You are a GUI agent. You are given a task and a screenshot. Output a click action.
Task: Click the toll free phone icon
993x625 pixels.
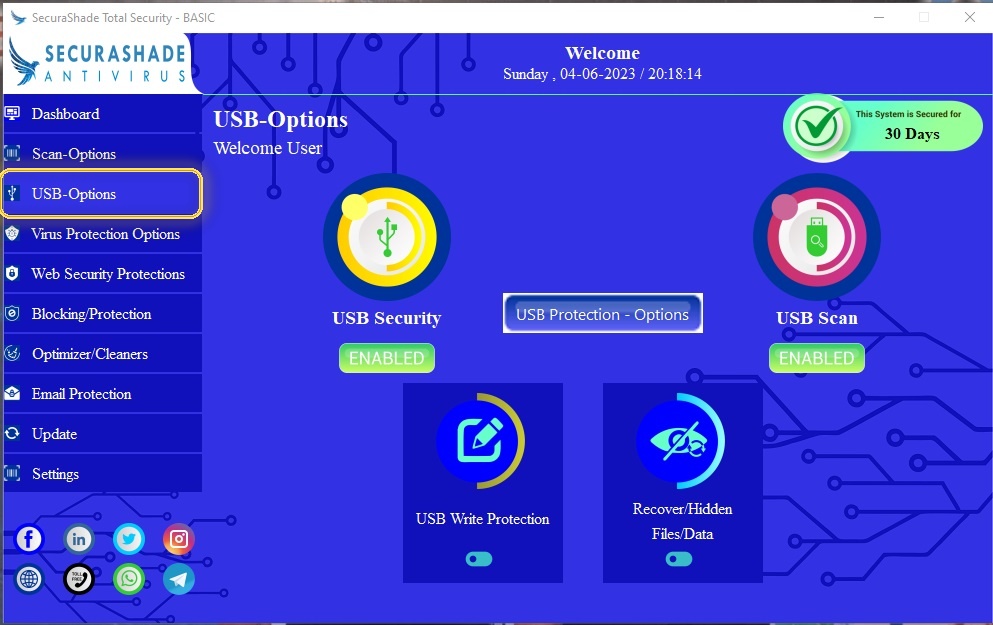[79, 579]
